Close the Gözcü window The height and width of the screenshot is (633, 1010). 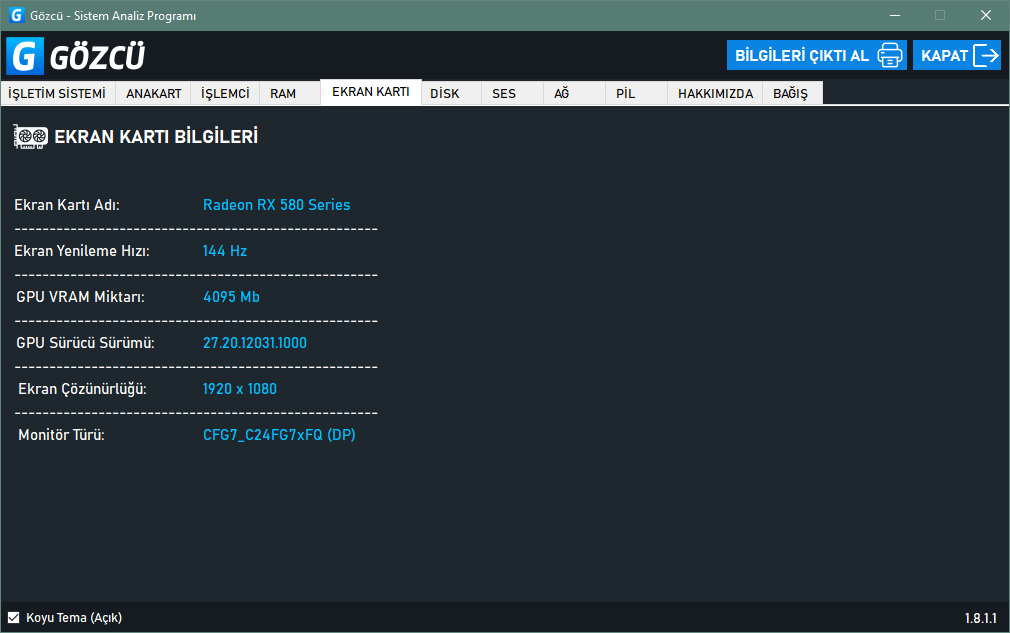[986, 15]
